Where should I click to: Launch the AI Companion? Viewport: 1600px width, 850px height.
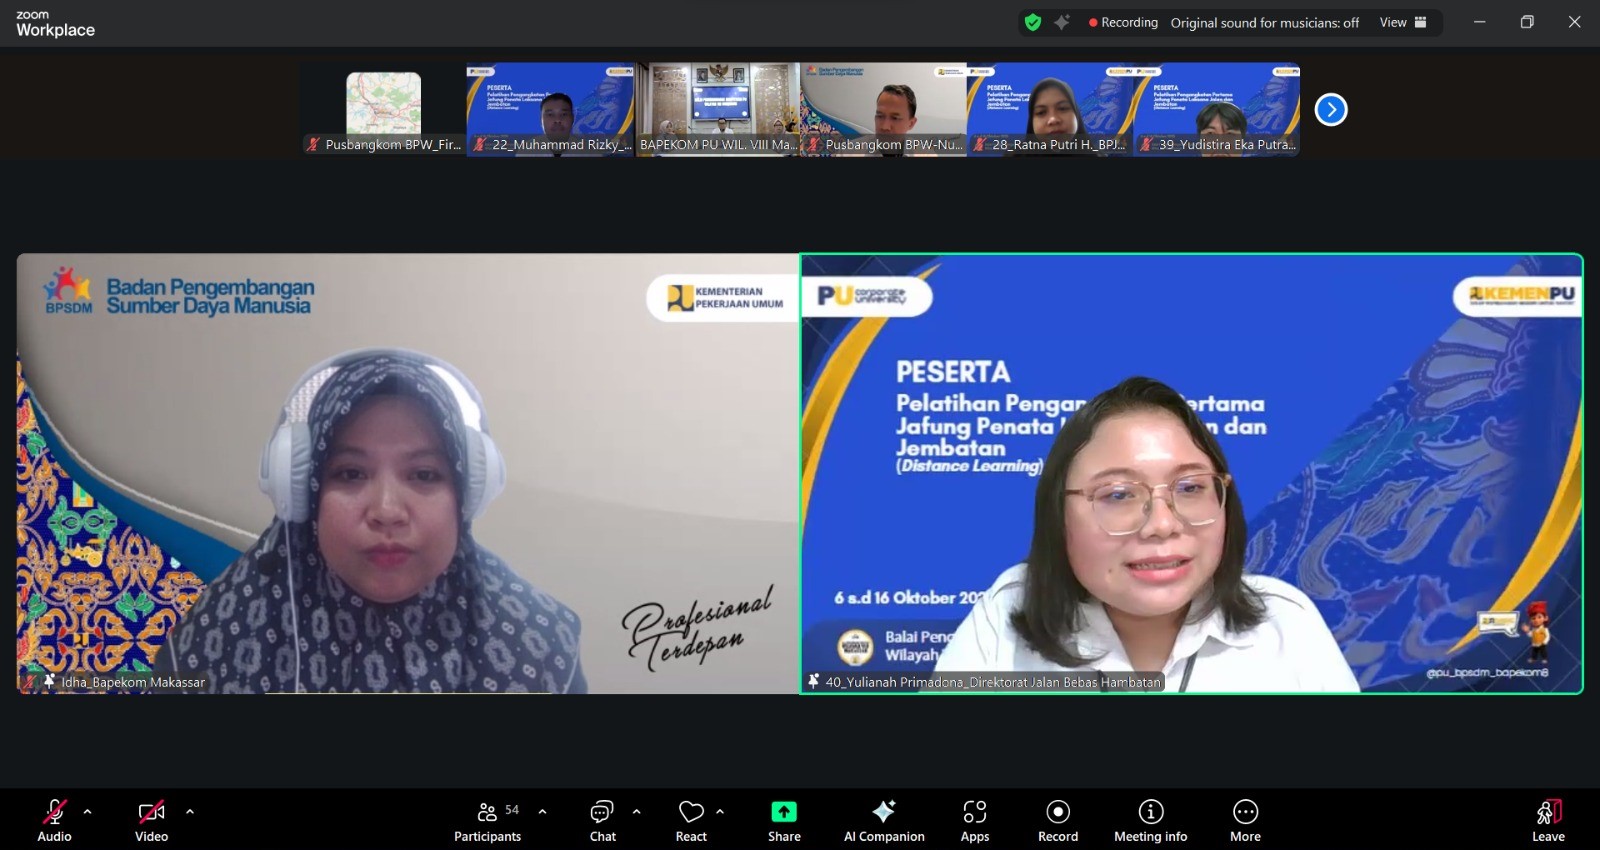coord(883,820)
